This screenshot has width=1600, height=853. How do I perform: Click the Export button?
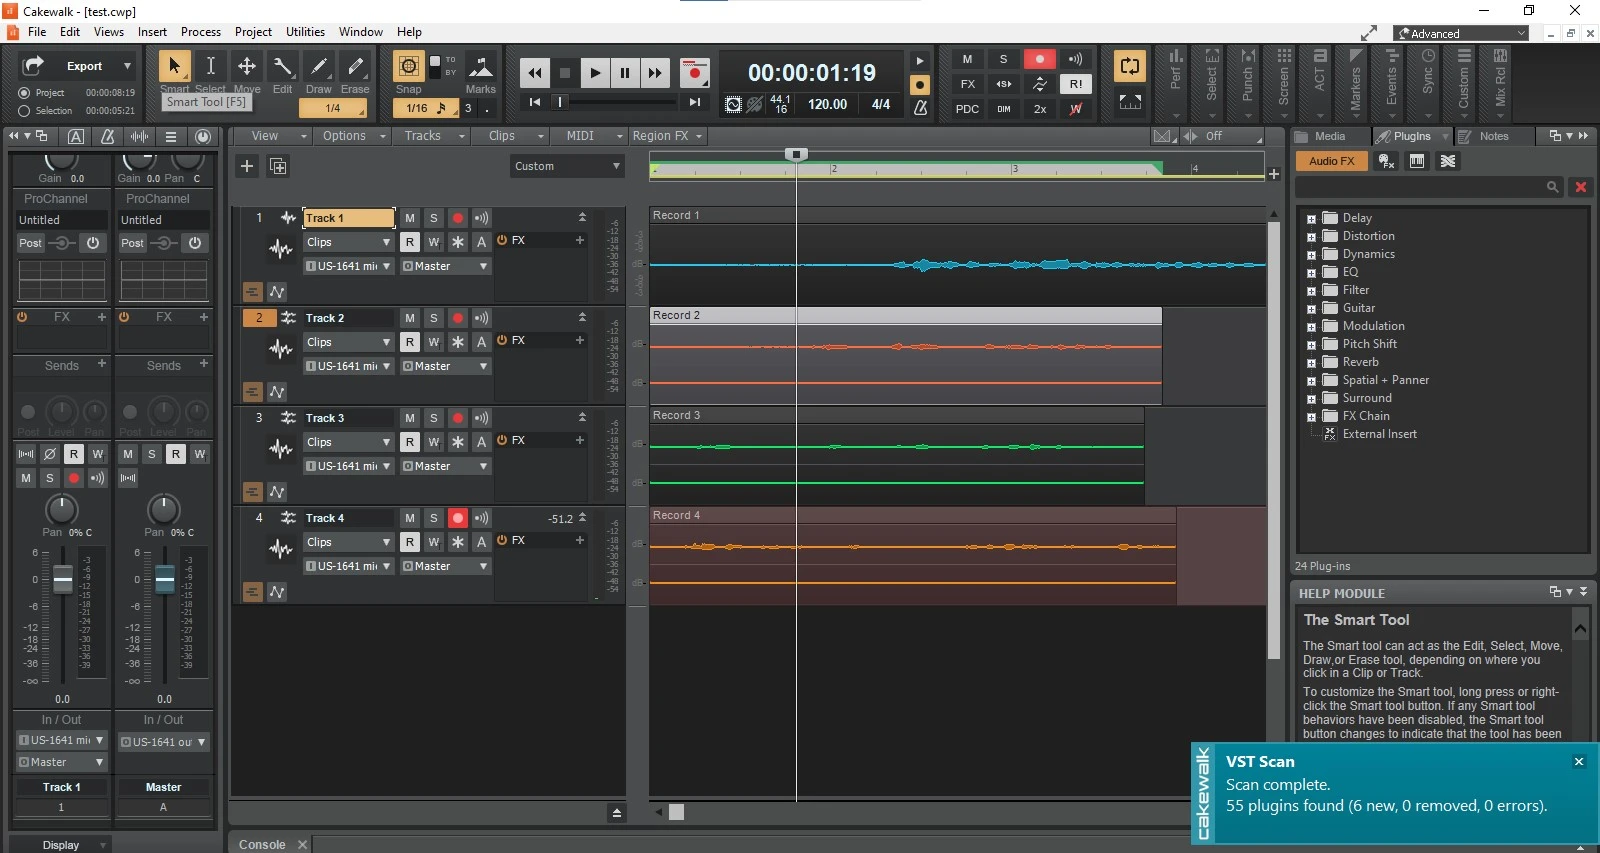(84, 66)
